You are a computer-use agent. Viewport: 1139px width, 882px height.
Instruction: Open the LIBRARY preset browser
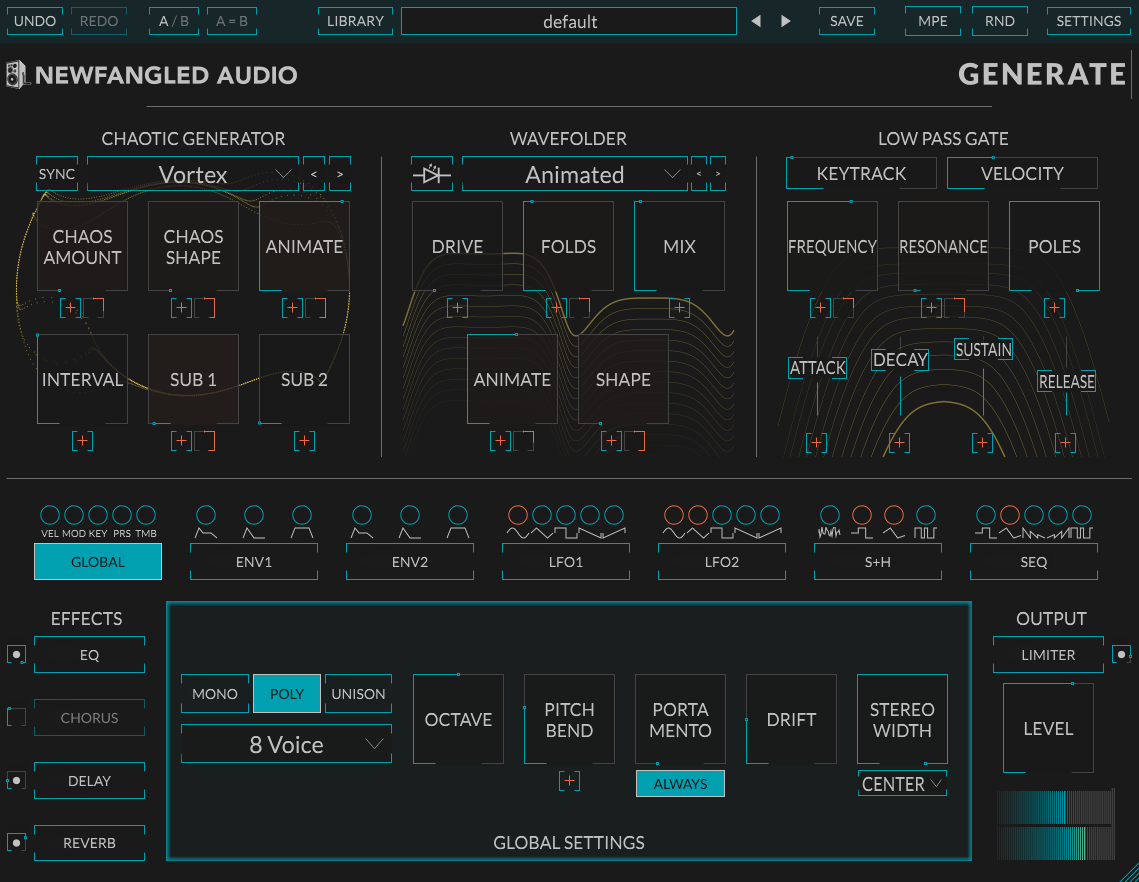pyautogui.click(x=355, y=20)
